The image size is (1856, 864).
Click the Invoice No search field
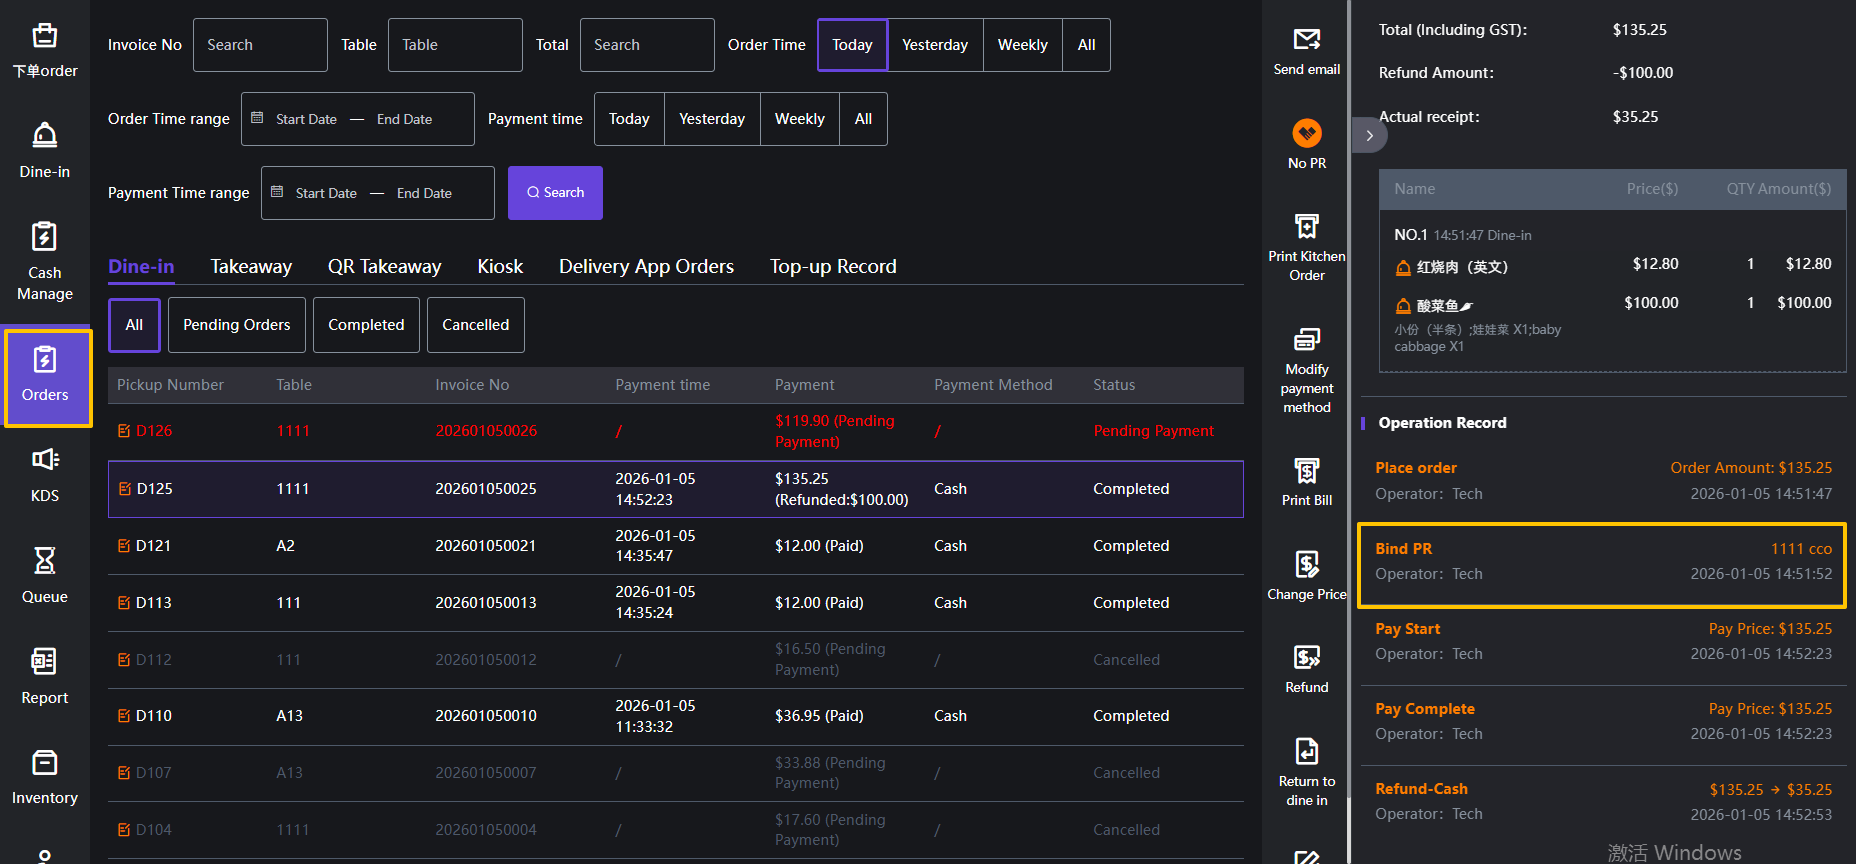[x=260, y=45]
